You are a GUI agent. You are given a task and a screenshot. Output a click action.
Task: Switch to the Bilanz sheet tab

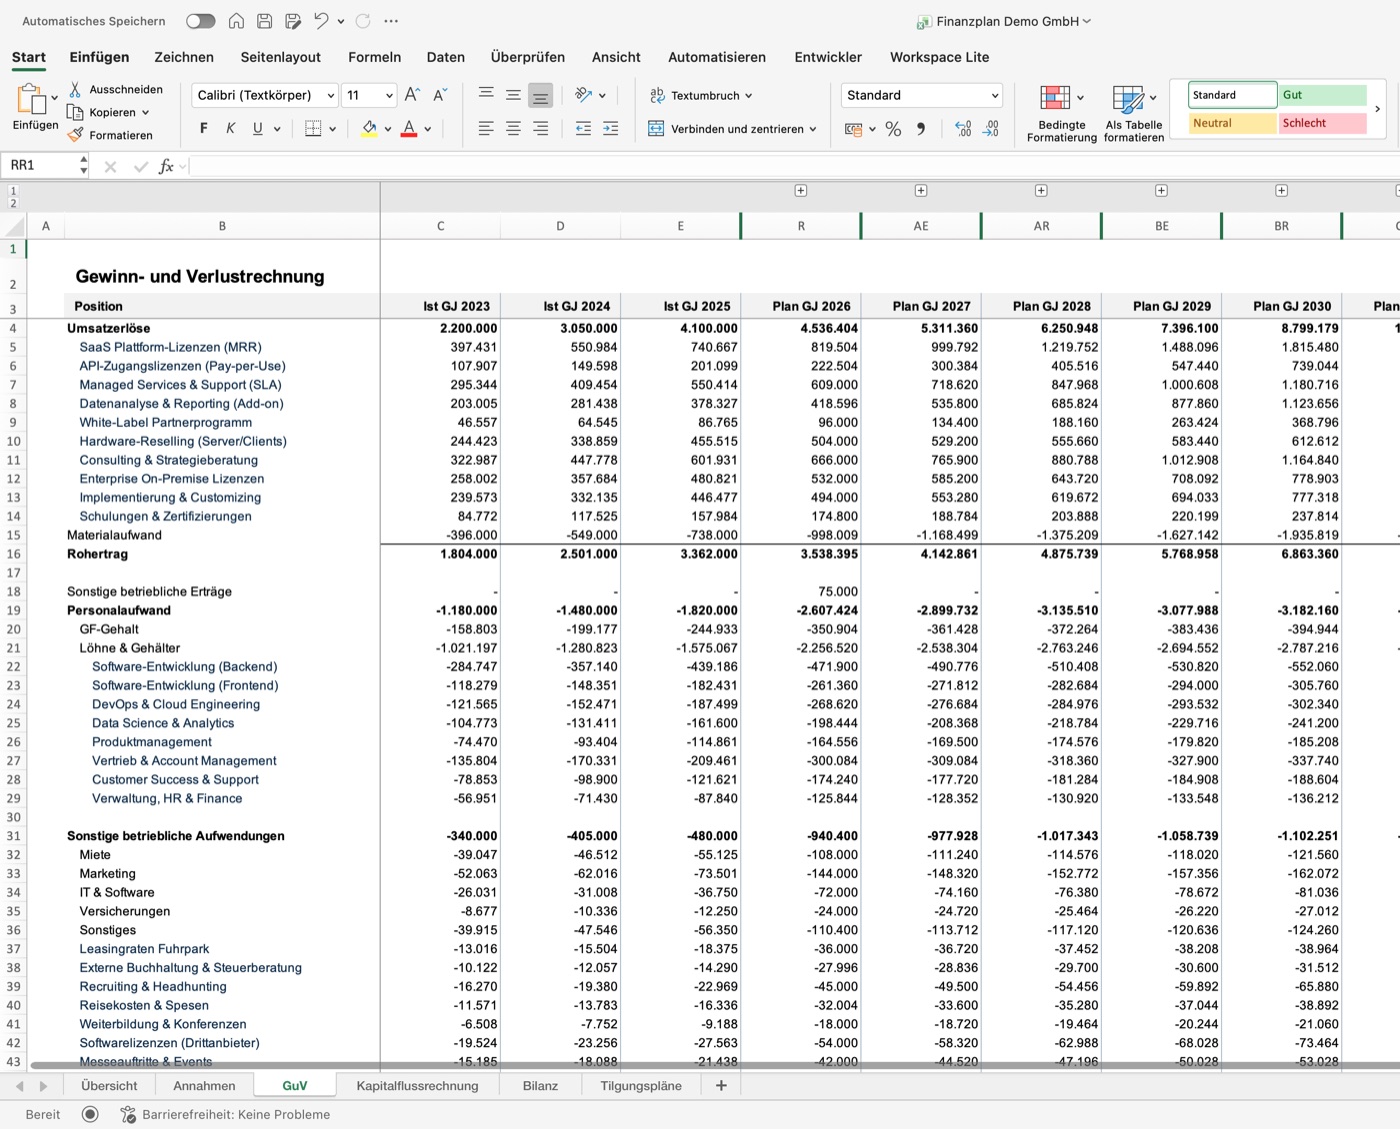tap(540, 1085)
